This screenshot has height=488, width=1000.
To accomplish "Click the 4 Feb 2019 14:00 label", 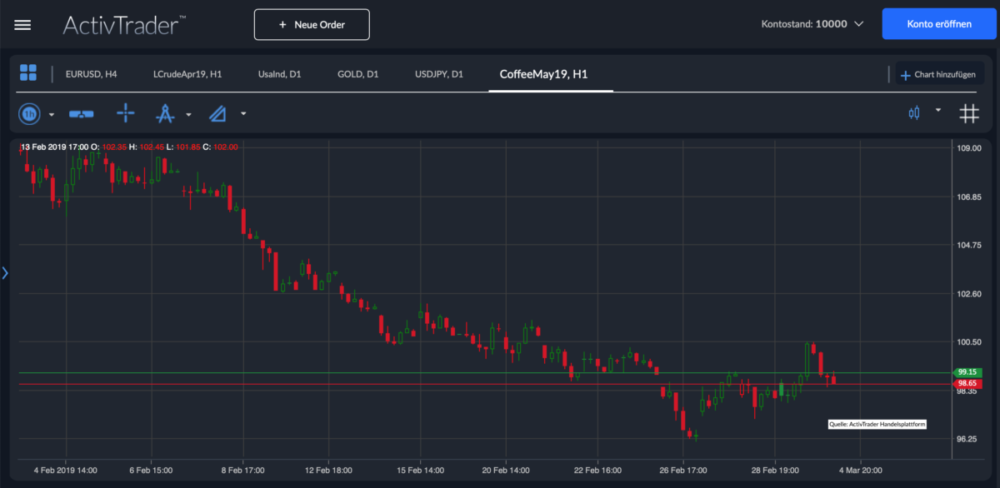I will point(66,470).
